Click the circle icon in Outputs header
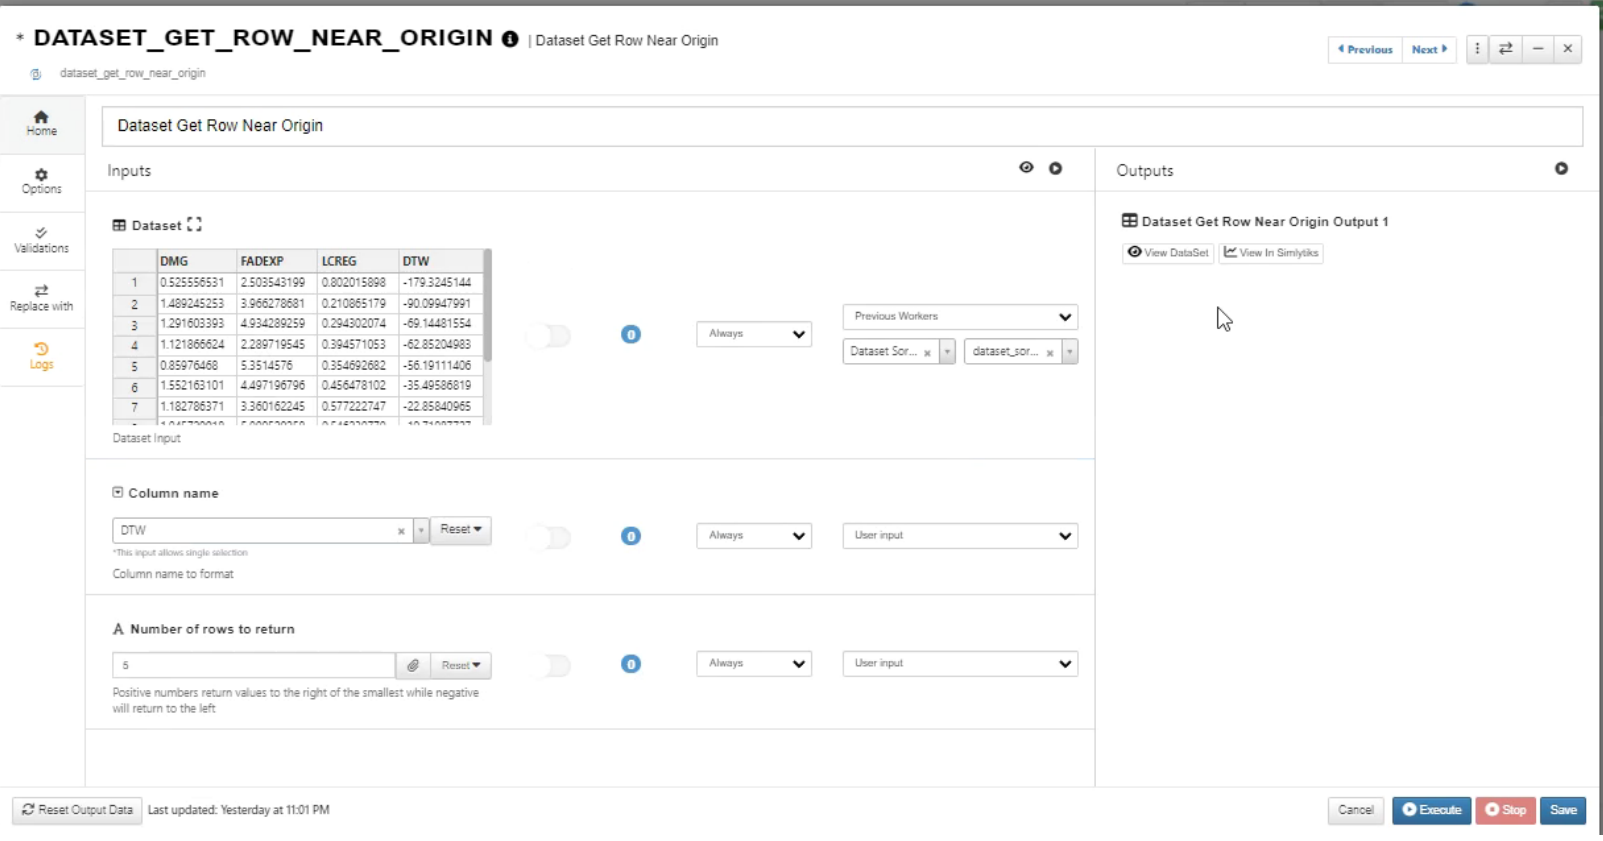Image resolution: width=1603 pixels, height=841 pixels. (x=1561, y=168)
